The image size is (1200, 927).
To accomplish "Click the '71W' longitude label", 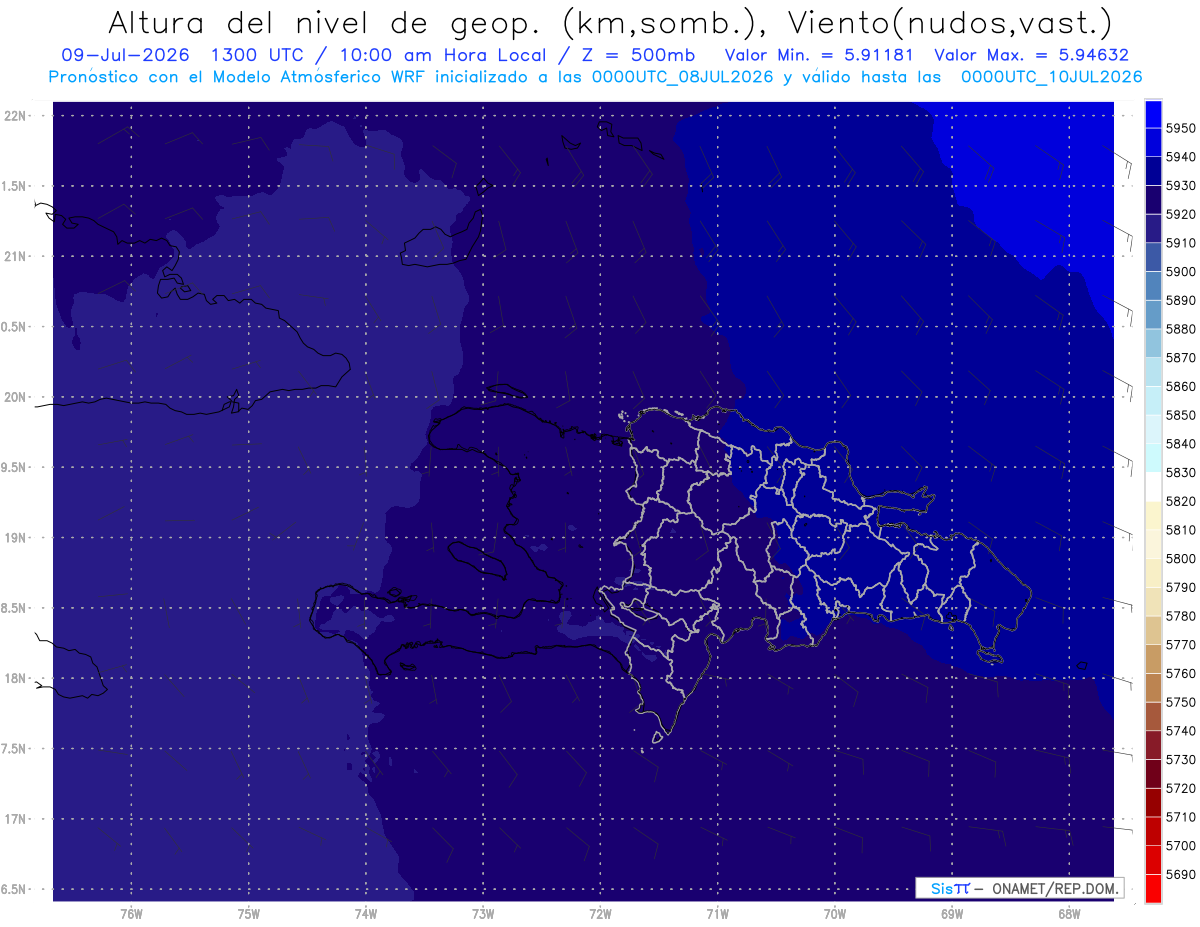I will tap(717, 913).
